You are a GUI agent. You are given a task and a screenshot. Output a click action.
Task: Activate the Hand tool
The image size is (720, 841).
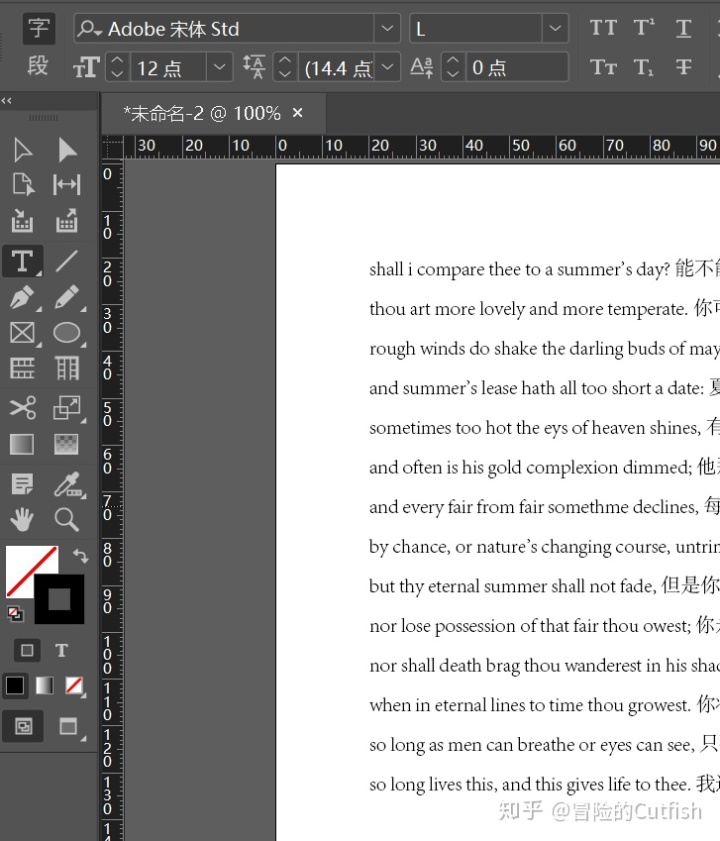[22, 520]
